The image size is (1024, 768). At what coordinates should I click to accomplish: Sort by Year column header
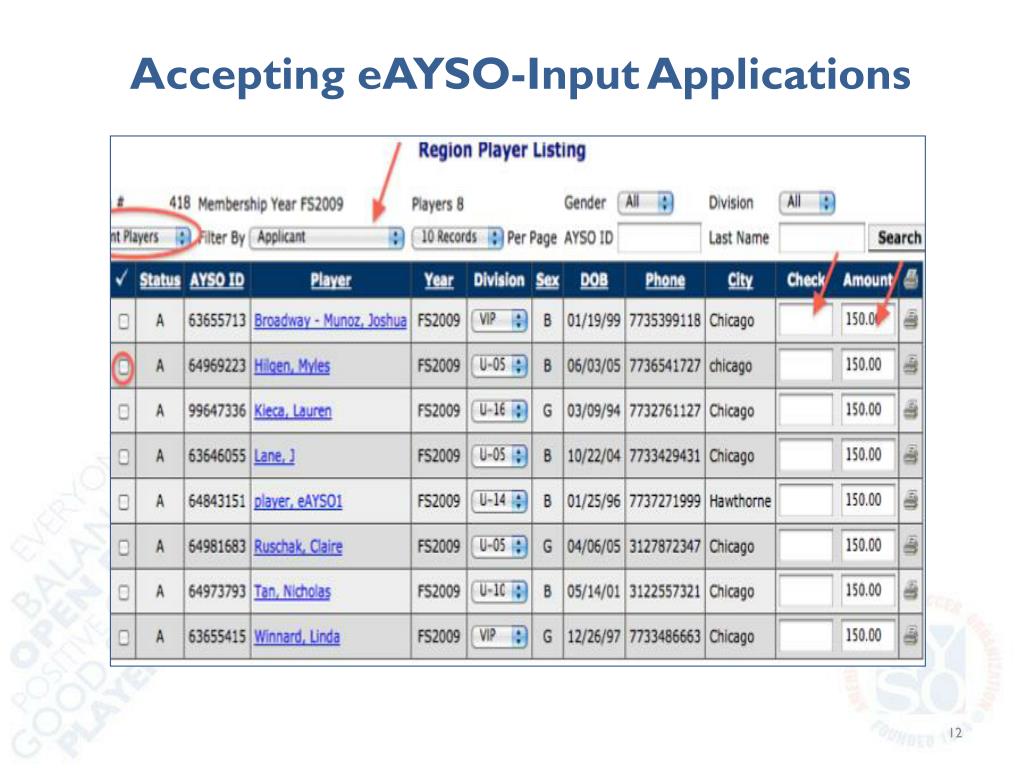(438, 280)
